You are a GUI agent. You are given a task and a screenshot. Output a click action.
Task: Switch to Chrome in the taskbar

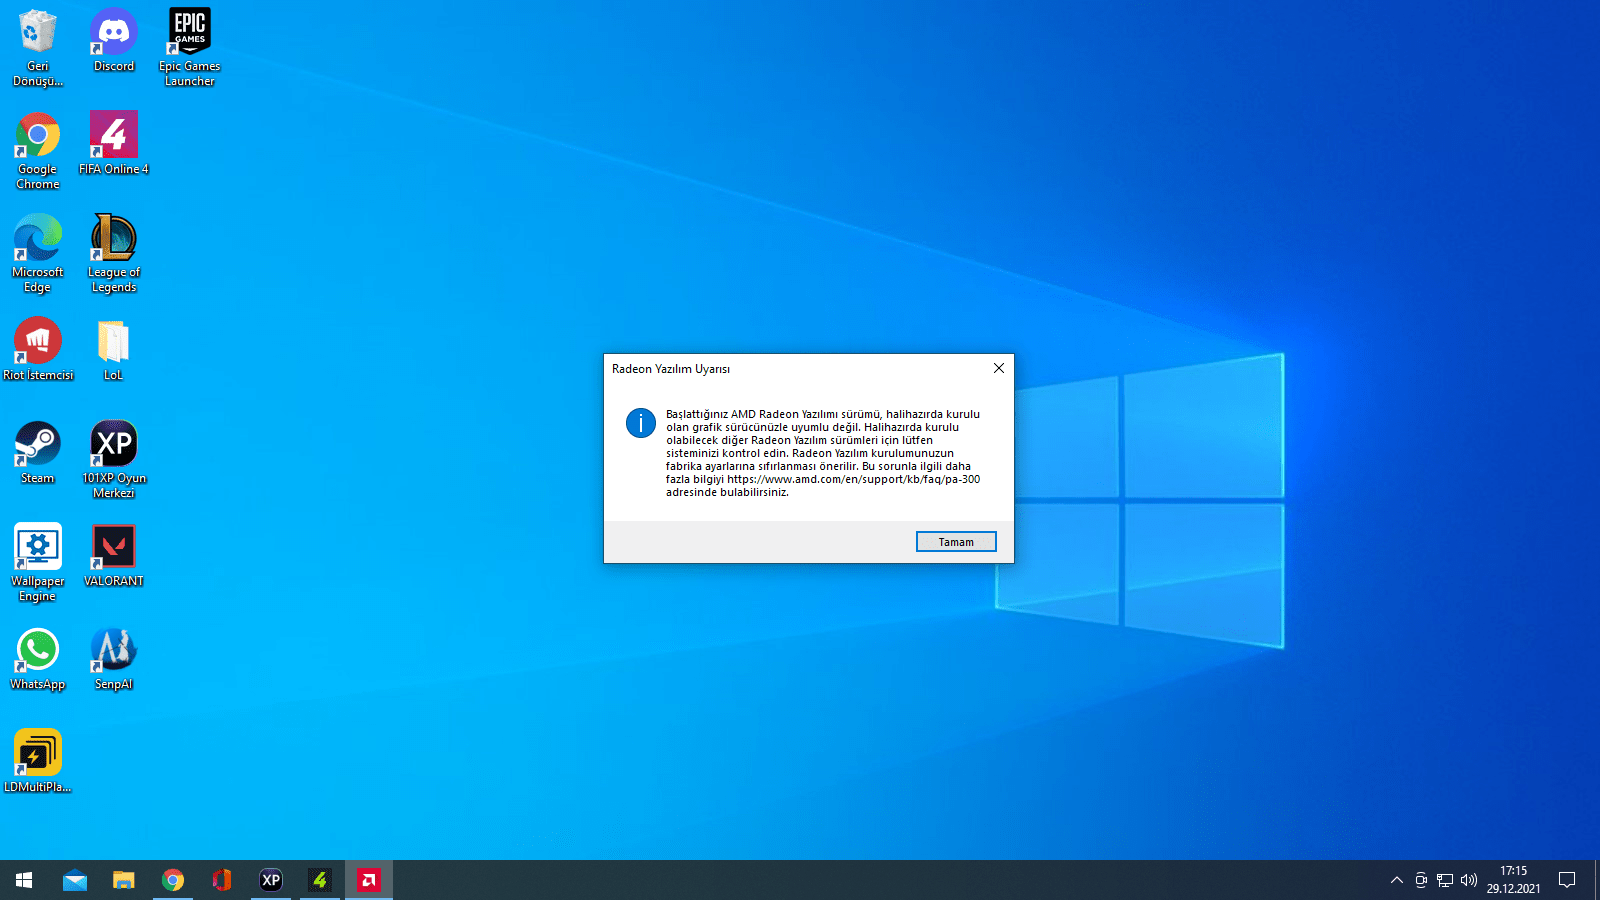[173, 880]
